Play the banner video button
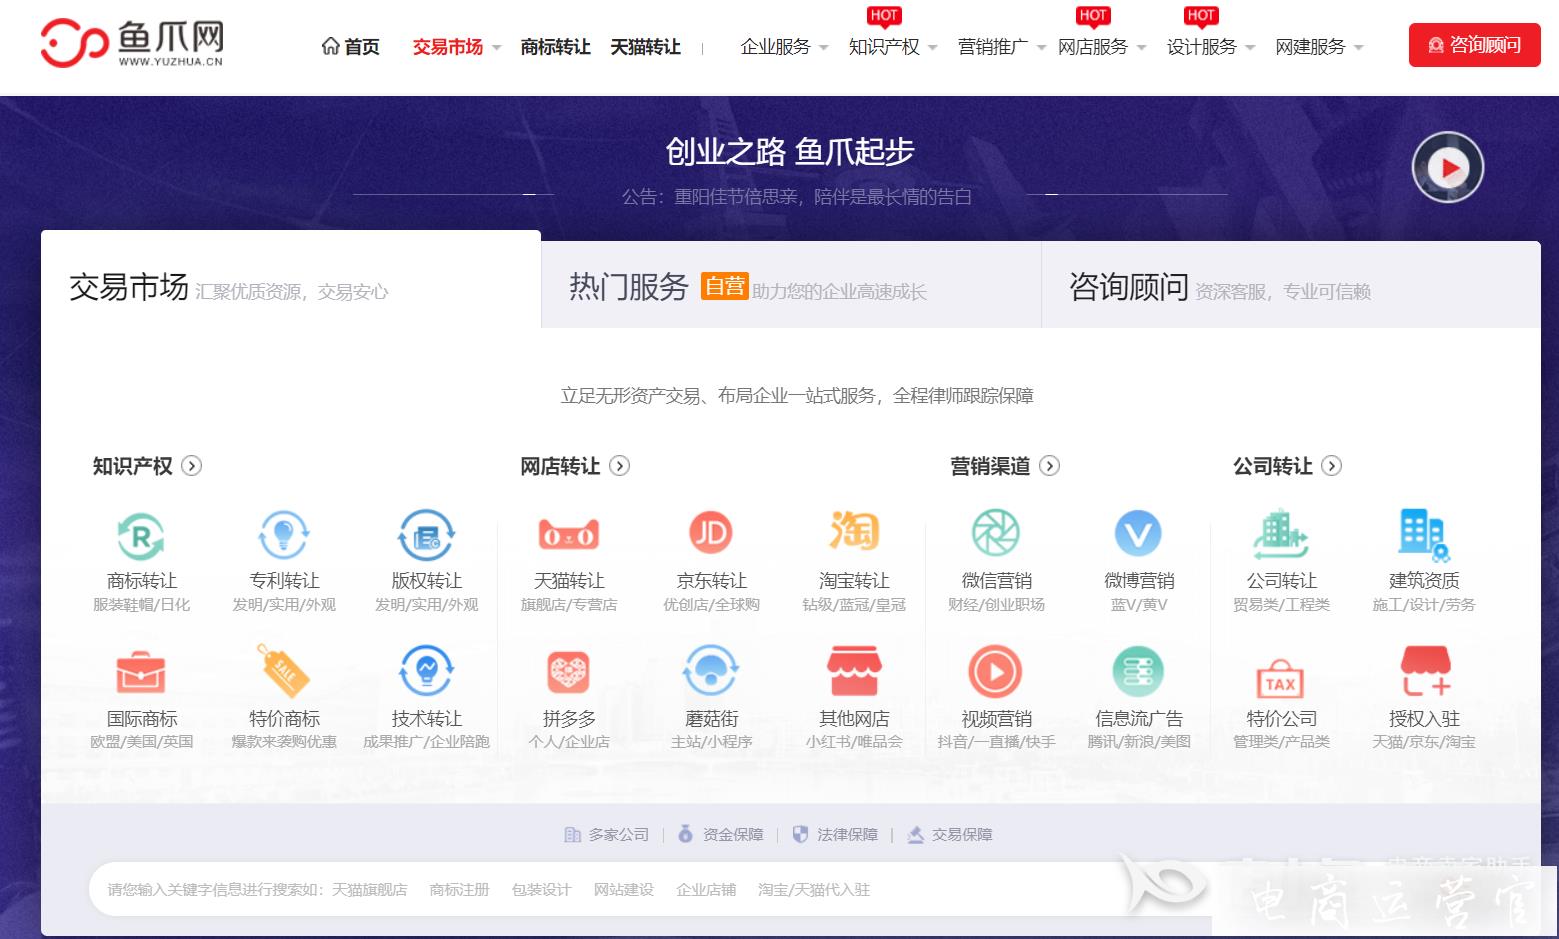This screenshot has width=1559, height=939. [x=1447, y=167]
